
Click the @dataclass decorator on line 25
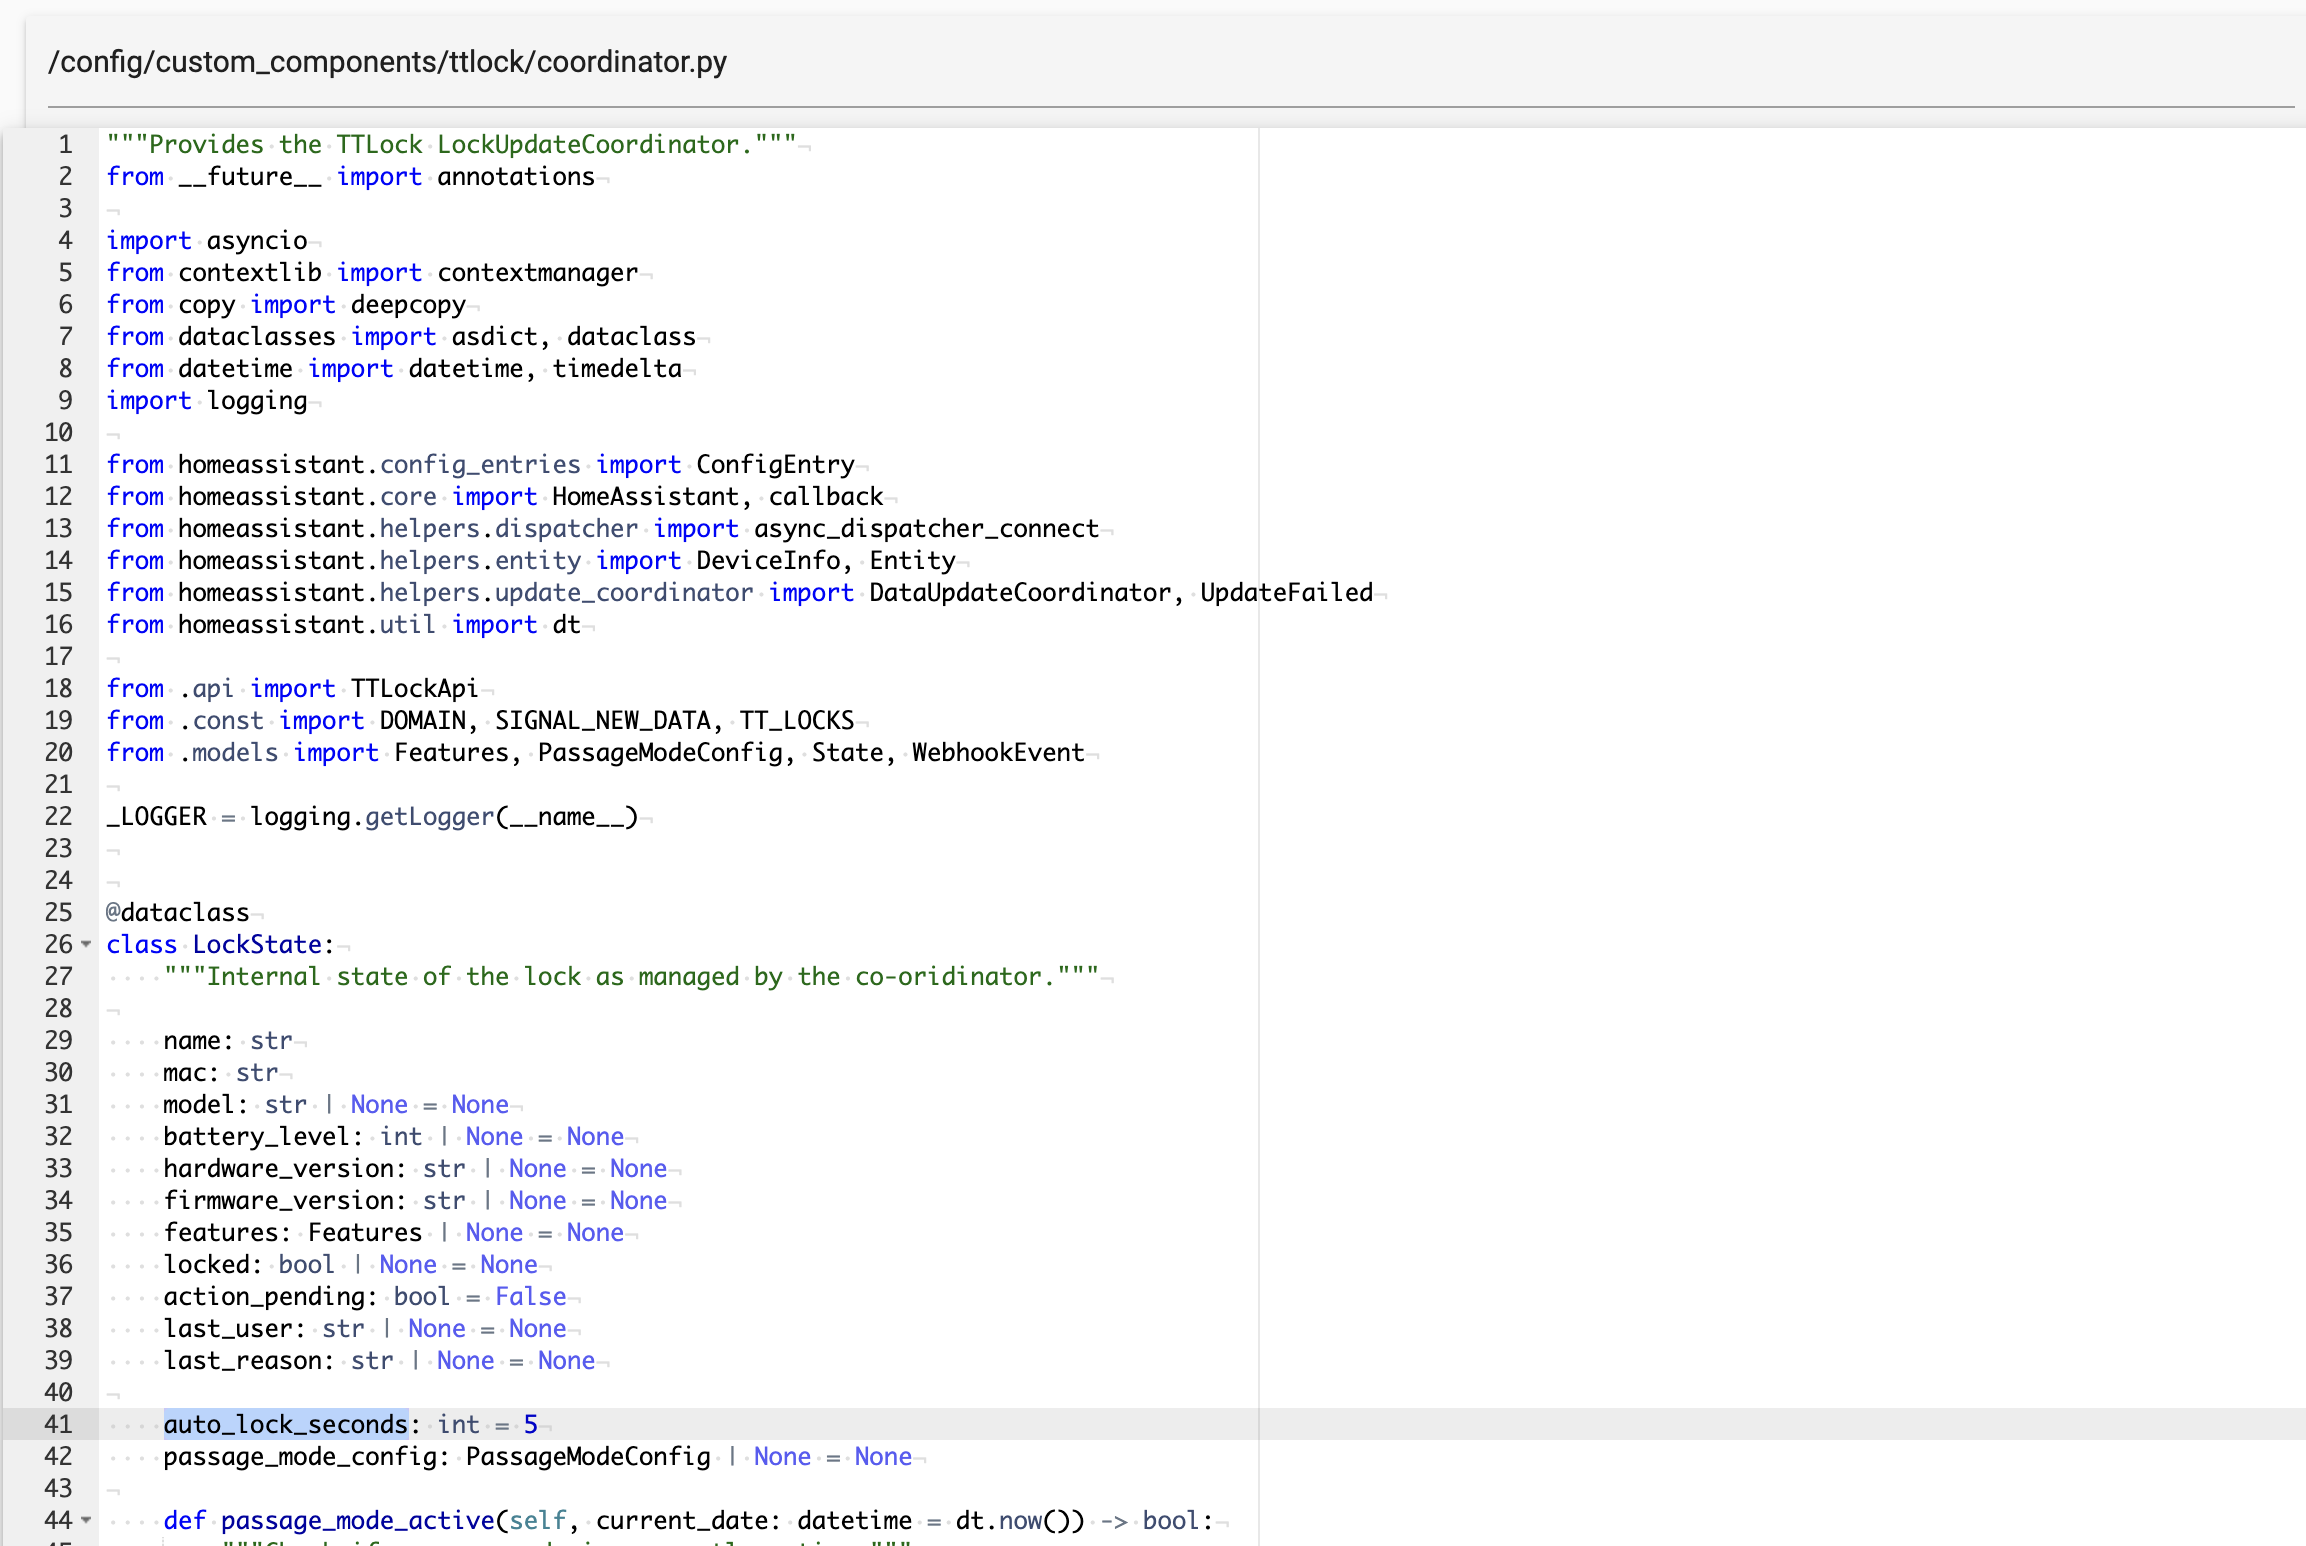tap(177, 912)
